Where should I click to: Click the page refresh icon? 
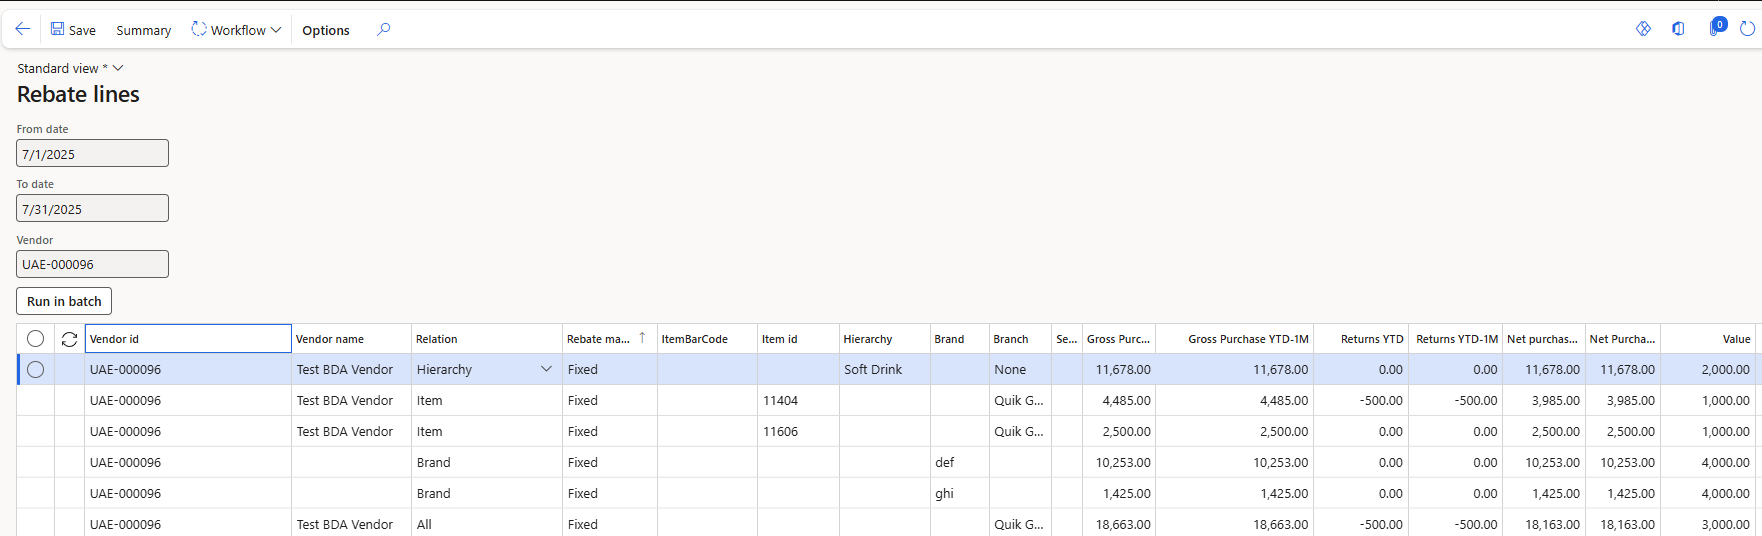tap(1747, 29)
